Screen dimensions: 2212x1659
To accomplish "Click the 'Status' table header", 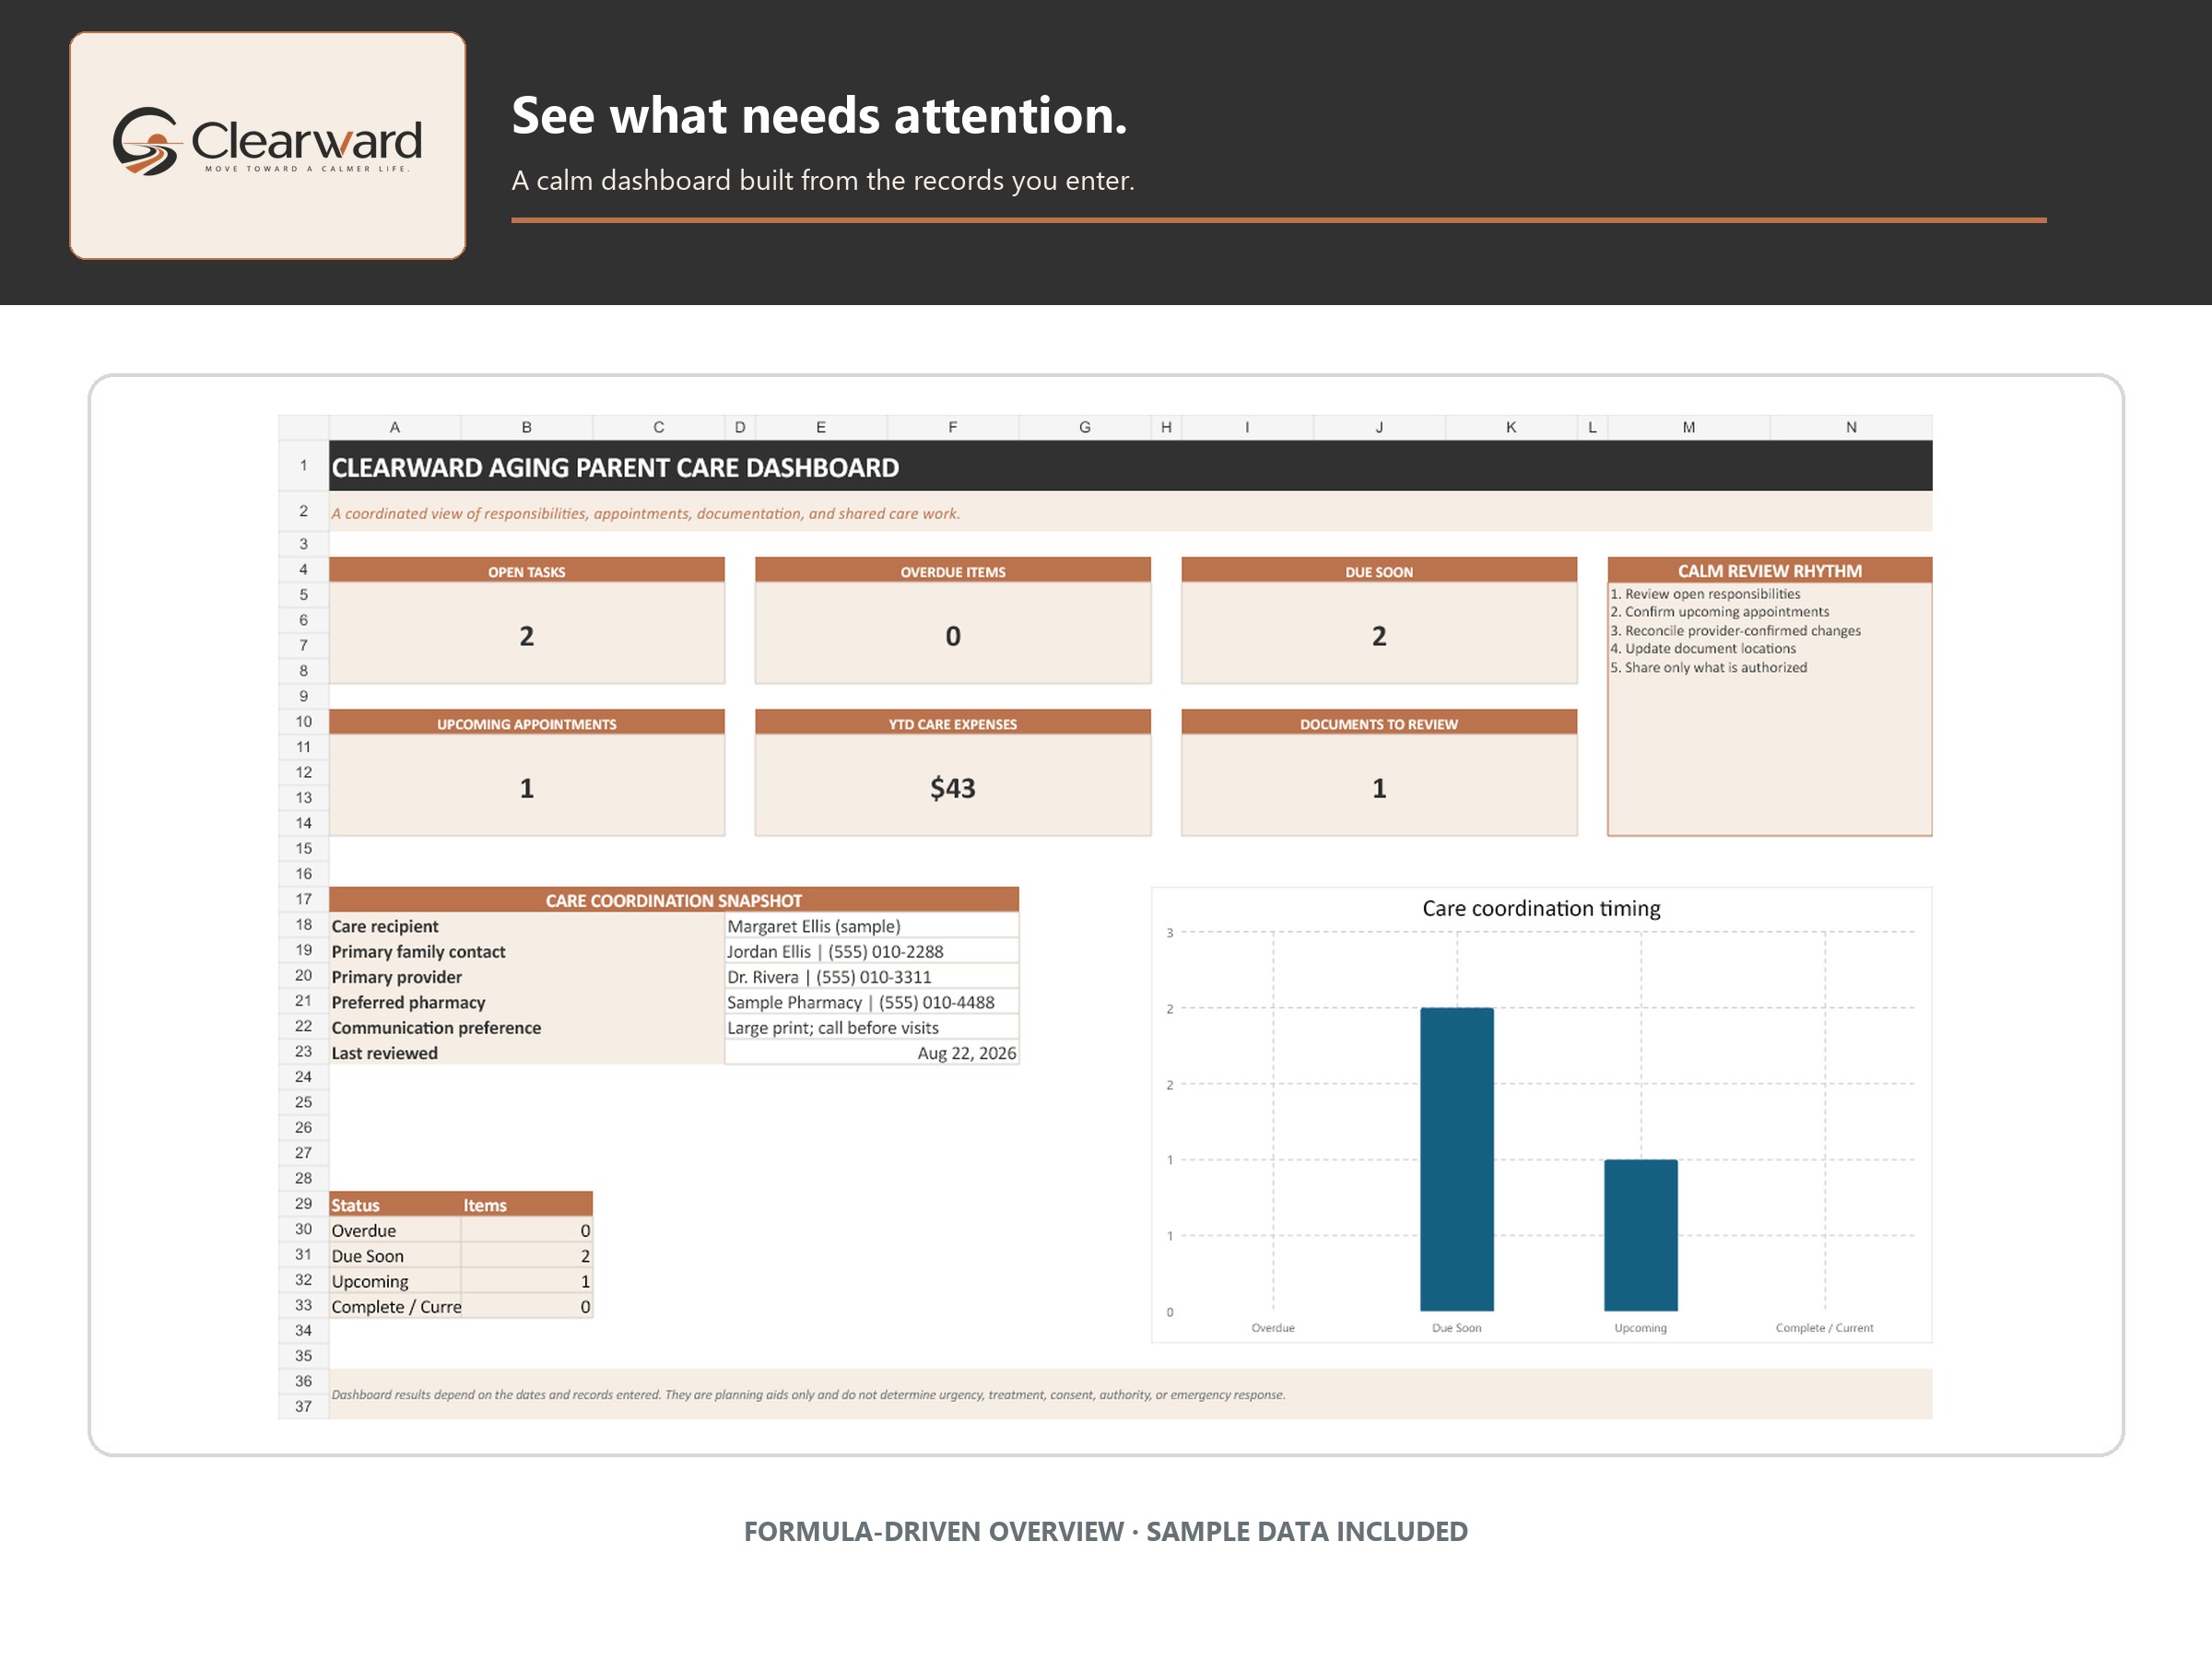I will pyautogui.click(x=395, y=1205).
